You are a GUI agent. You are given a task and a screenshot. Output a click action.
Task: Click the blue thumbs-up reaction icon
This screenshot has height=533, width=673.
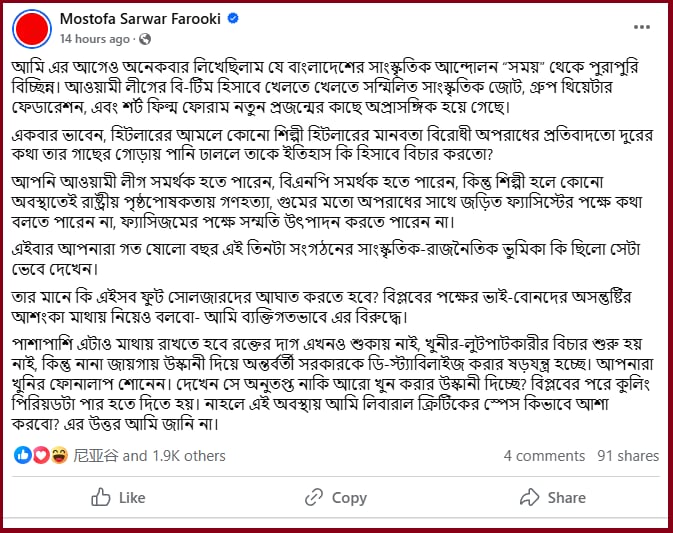pos(23,455)
